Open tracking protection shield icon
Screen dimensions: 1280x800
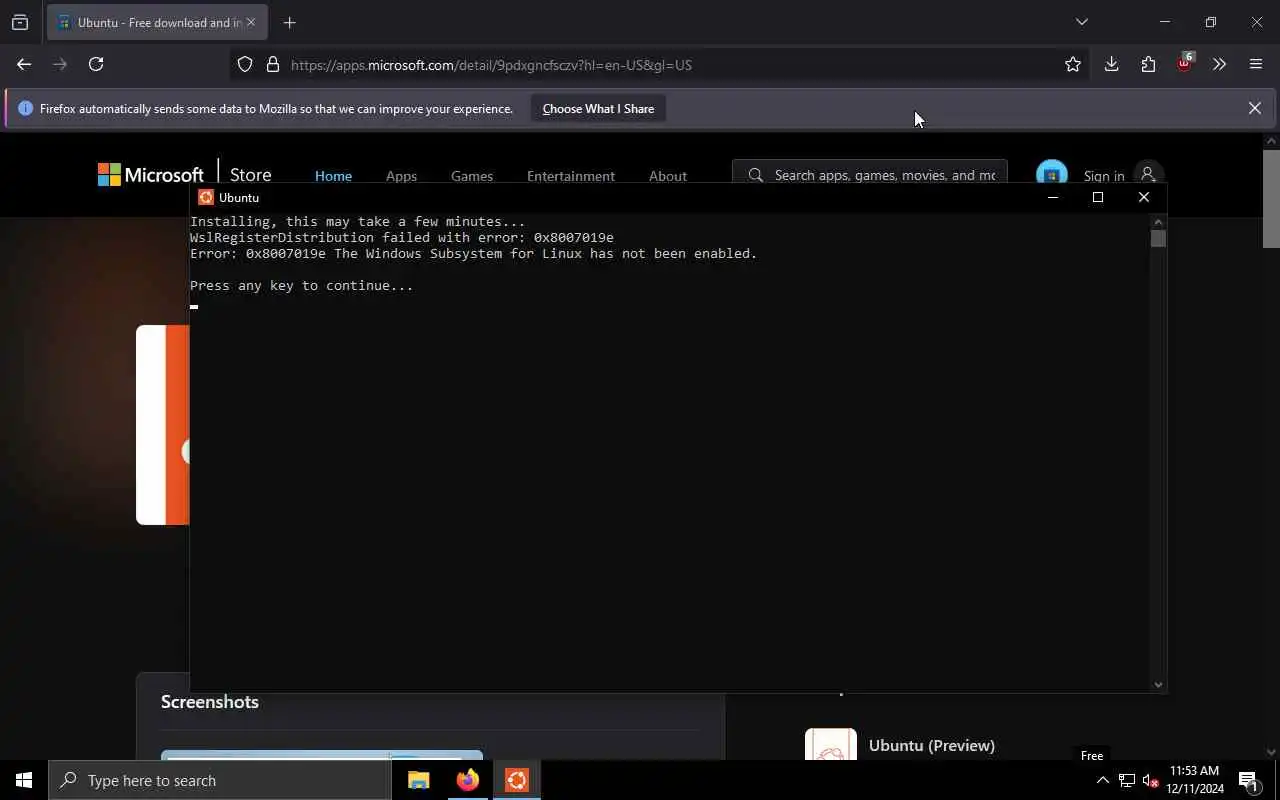[x=245, y=65]
